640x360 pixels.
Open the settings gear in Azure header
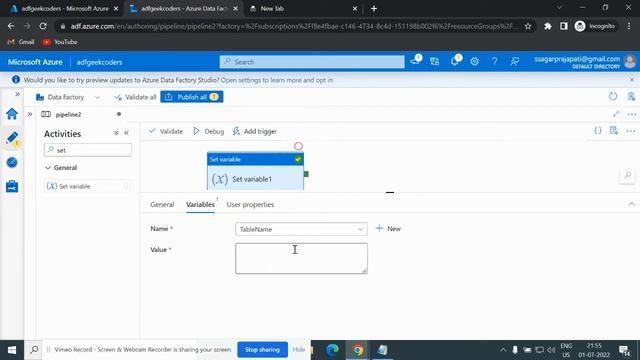pyautogui.click(x=474, y=62)
